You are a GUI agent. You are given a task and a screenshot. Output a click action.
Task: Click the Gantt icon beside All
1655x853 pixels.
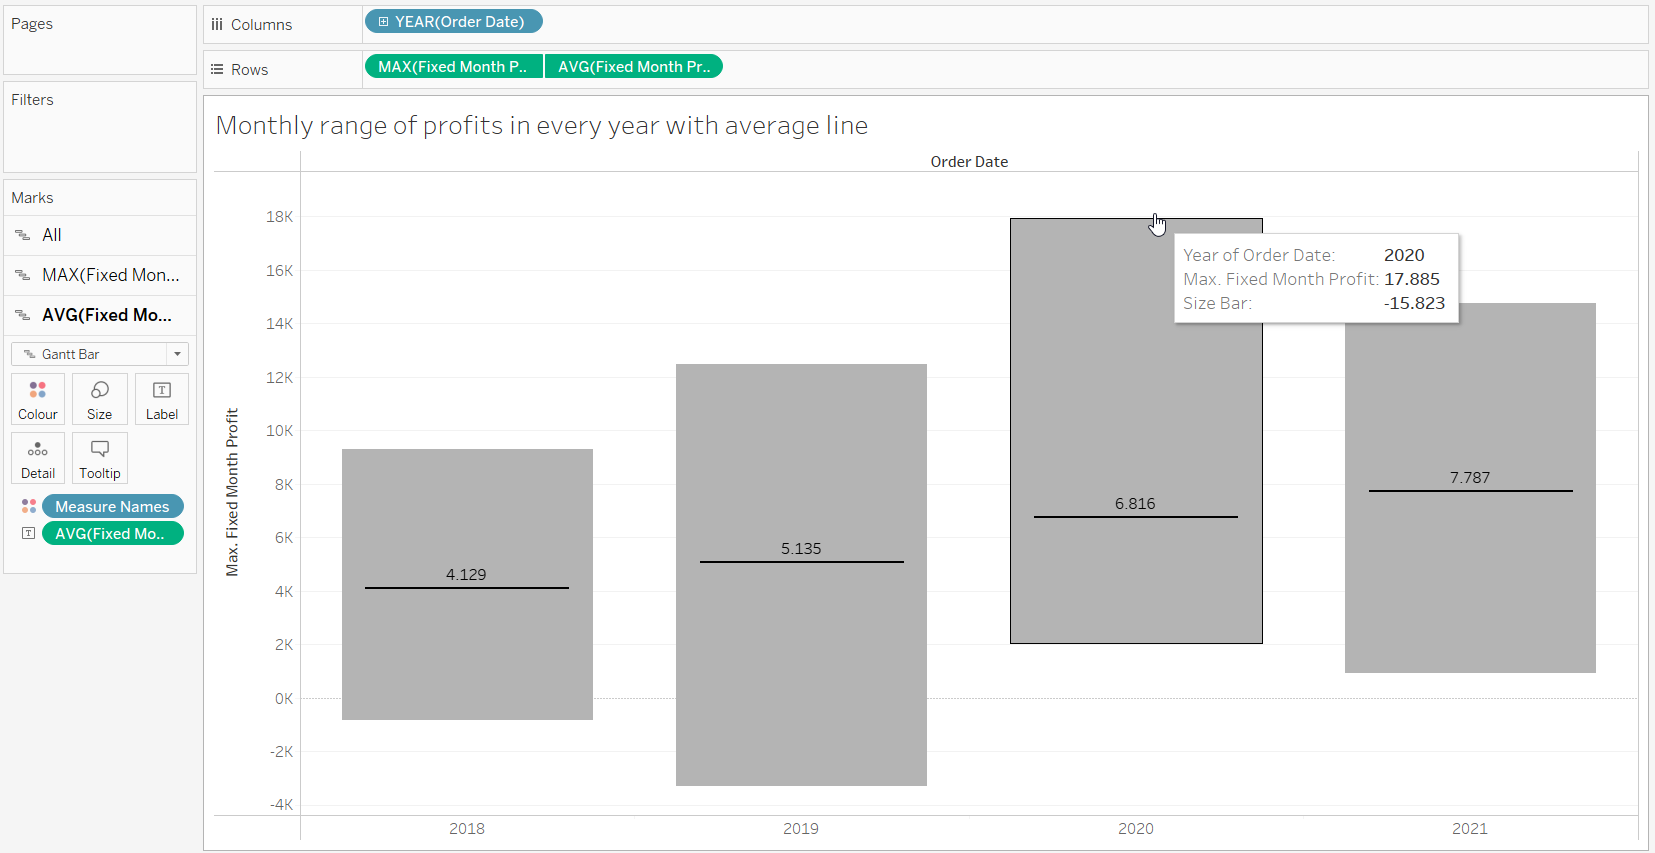(23, 235)
